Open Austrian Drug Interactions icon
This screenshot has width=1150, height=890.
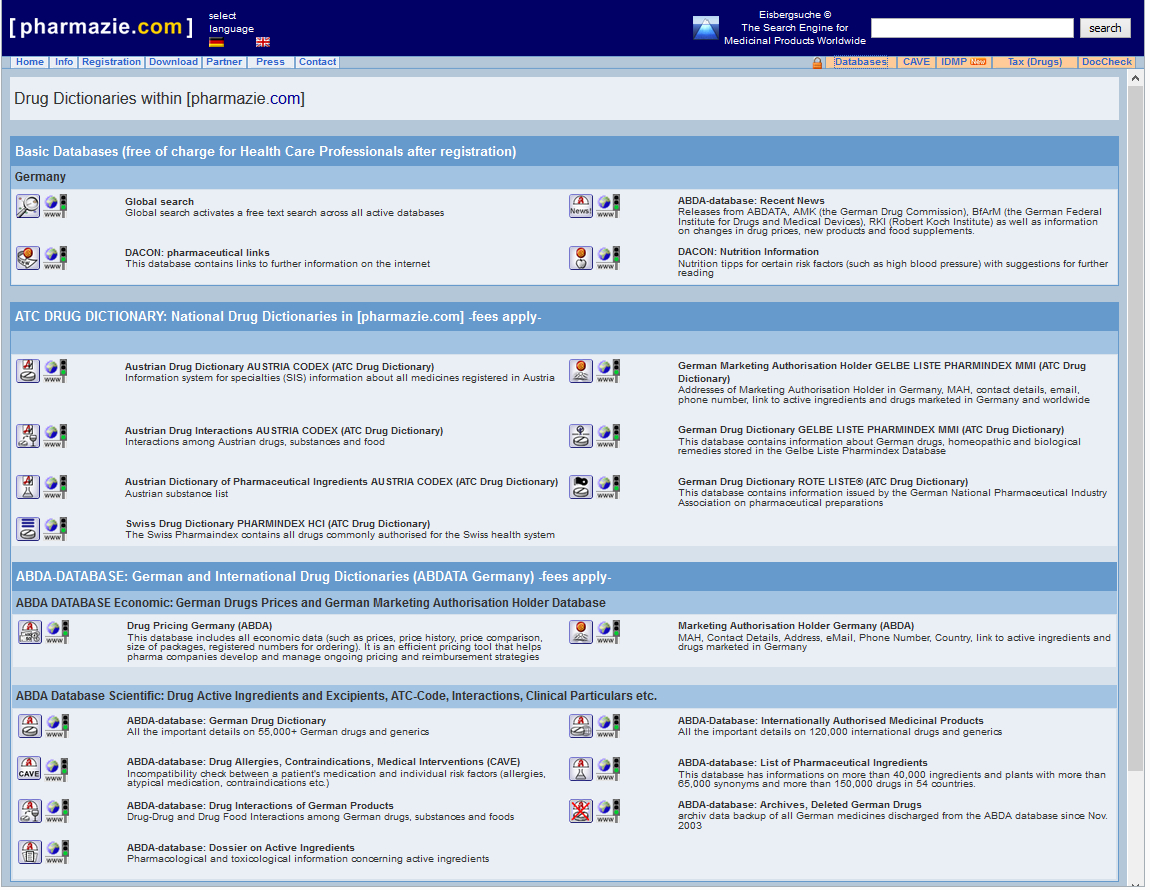coord(28,436)
